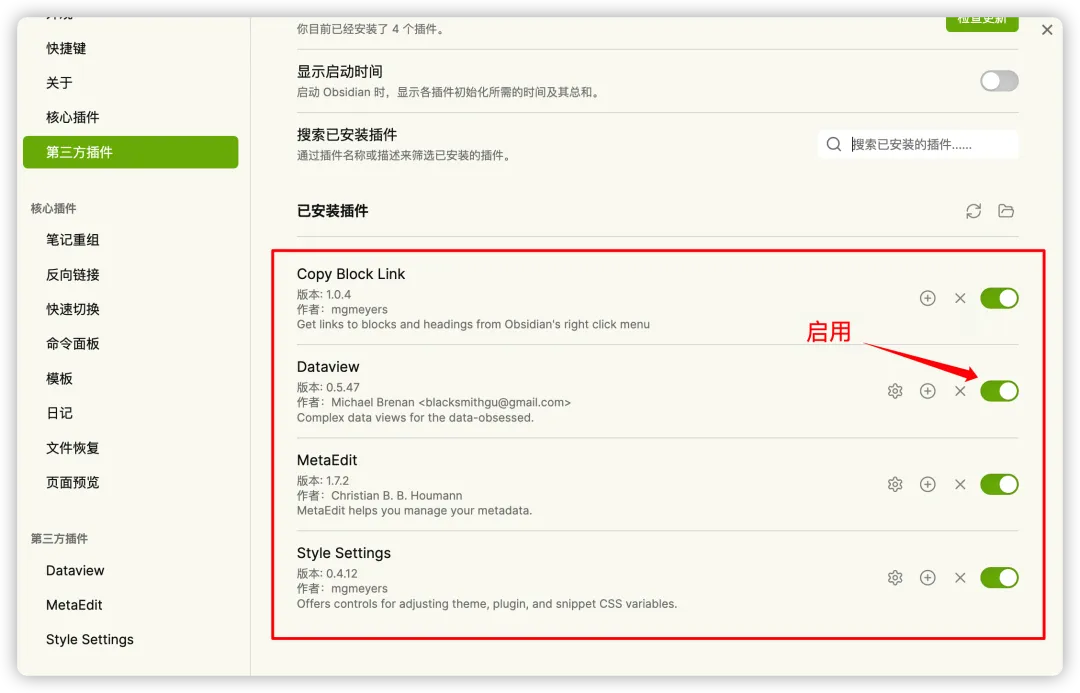Disable the MetaEdit plugin toggle

coord(999,484)
